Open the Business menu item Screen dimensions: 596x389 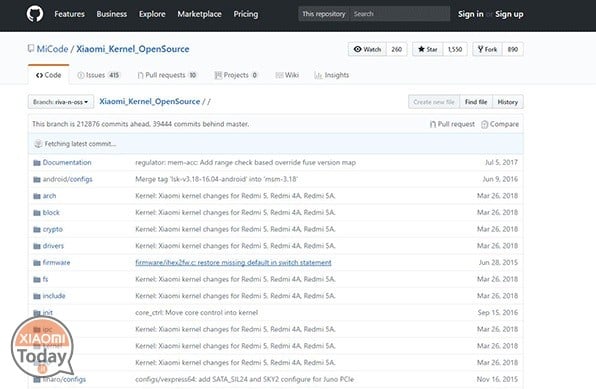(x=112, y=14)
